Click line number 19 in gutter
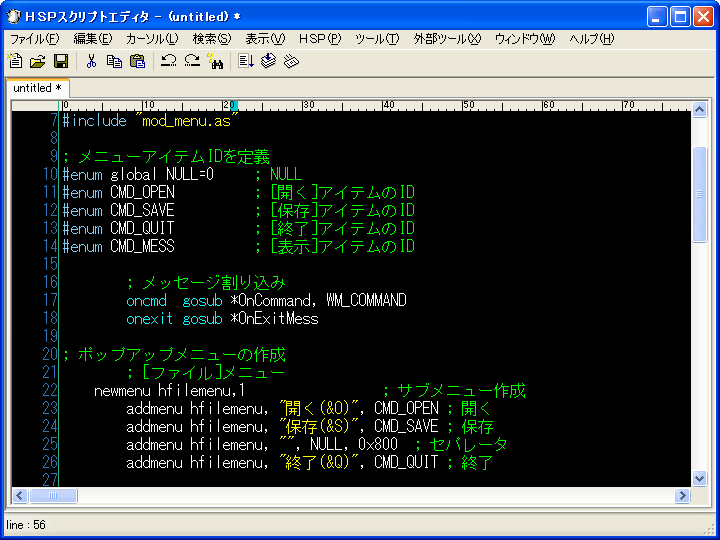This screenshot has width=720, height=540. (50, 337)
